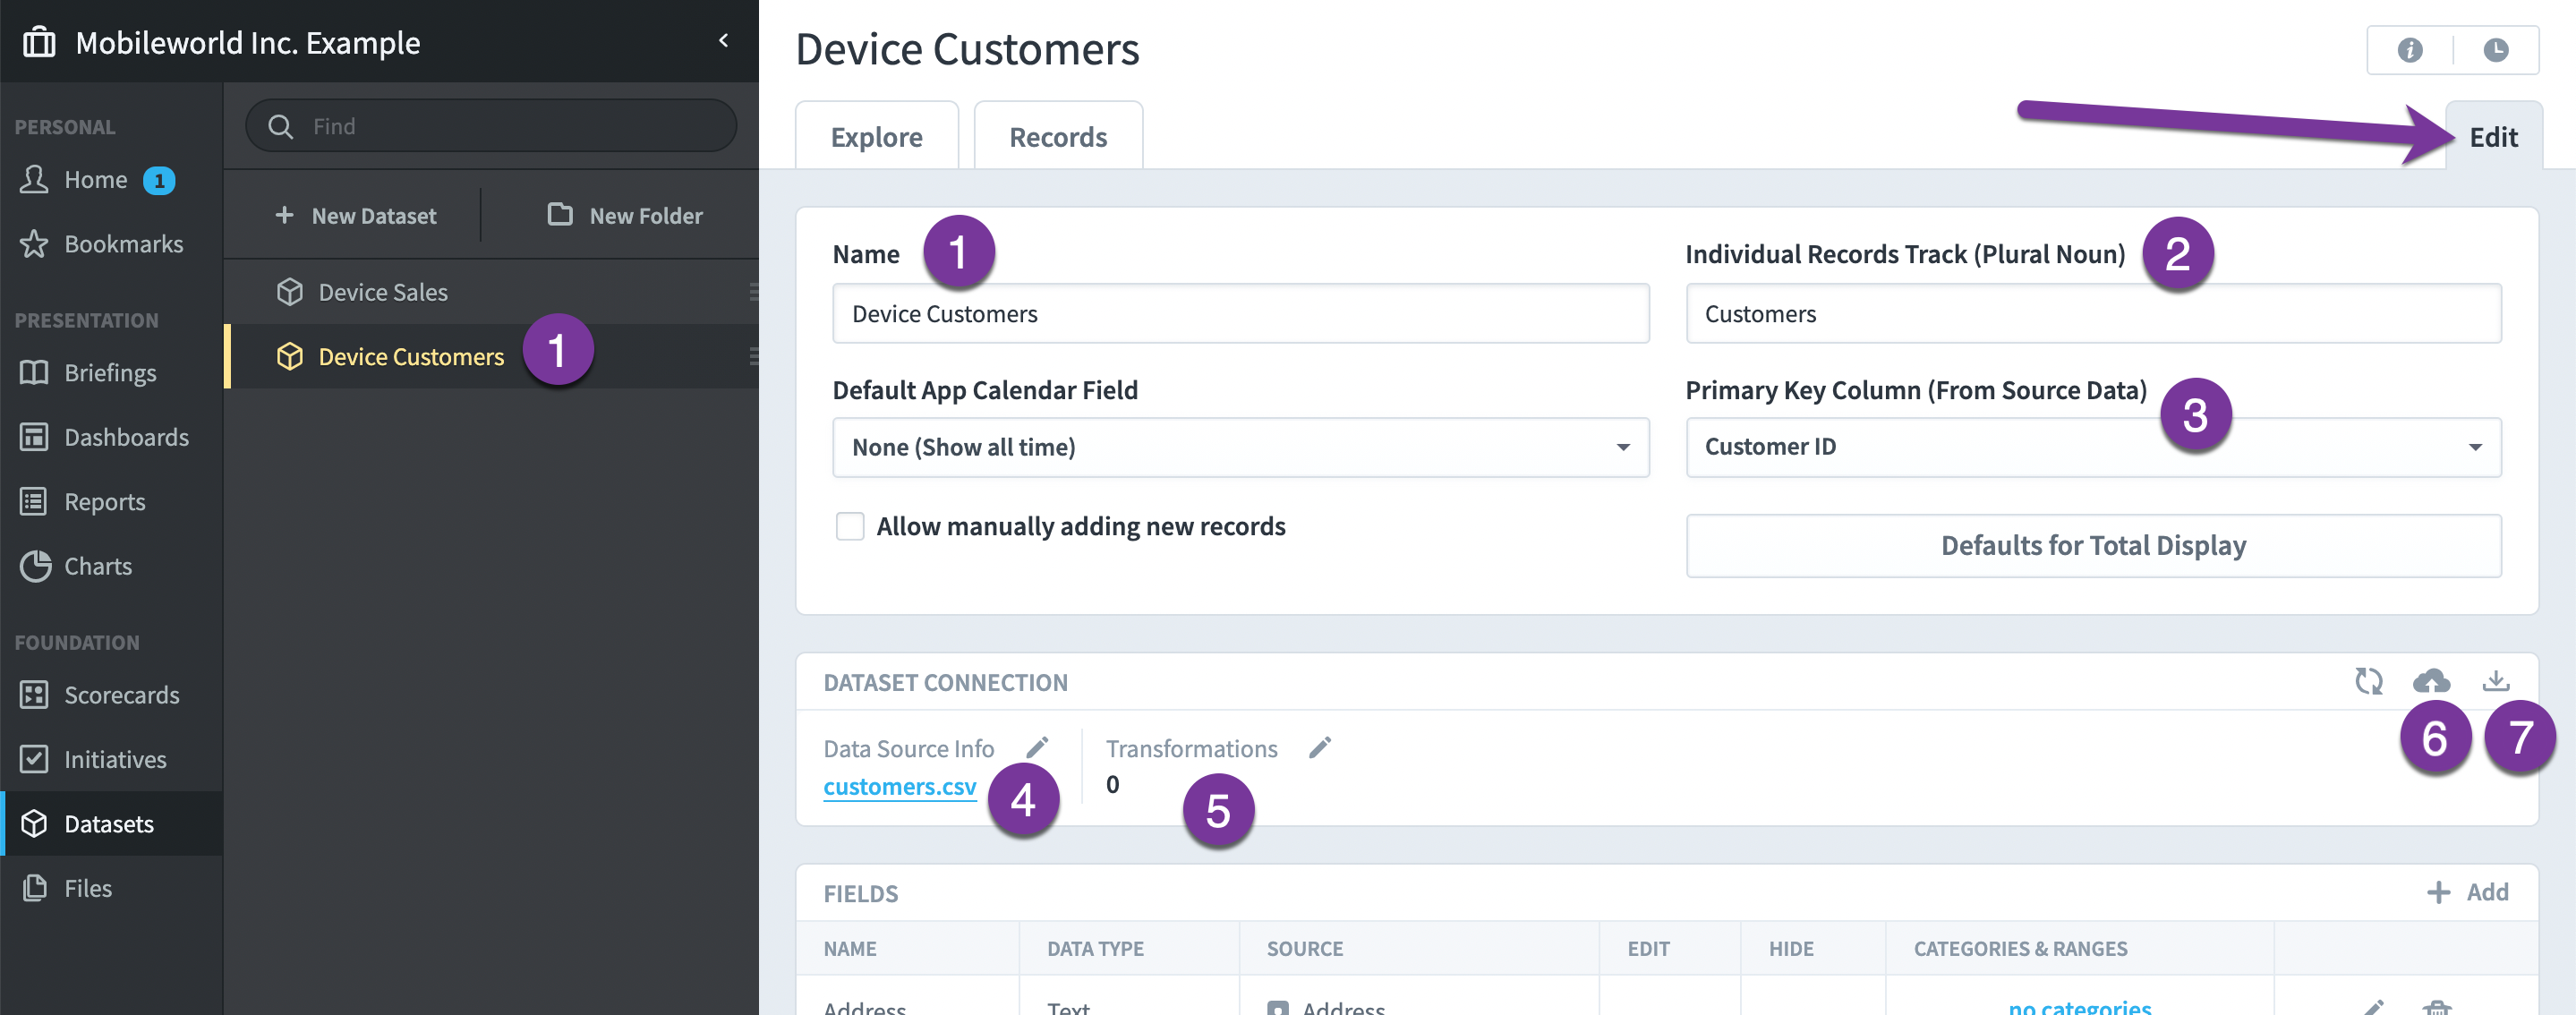2576x1015 pixels.
Task: Click the info icon in the header
Action: (x=2410, y=50)
